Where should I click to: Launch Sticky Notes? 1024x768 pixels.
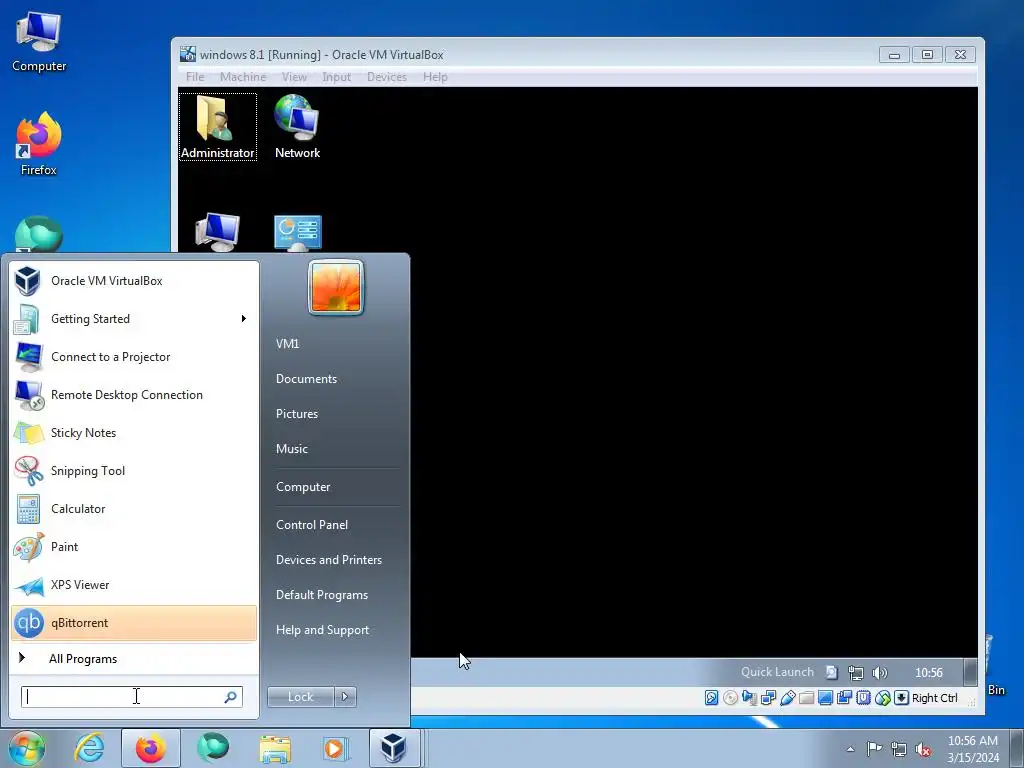(x=134, y=432)
